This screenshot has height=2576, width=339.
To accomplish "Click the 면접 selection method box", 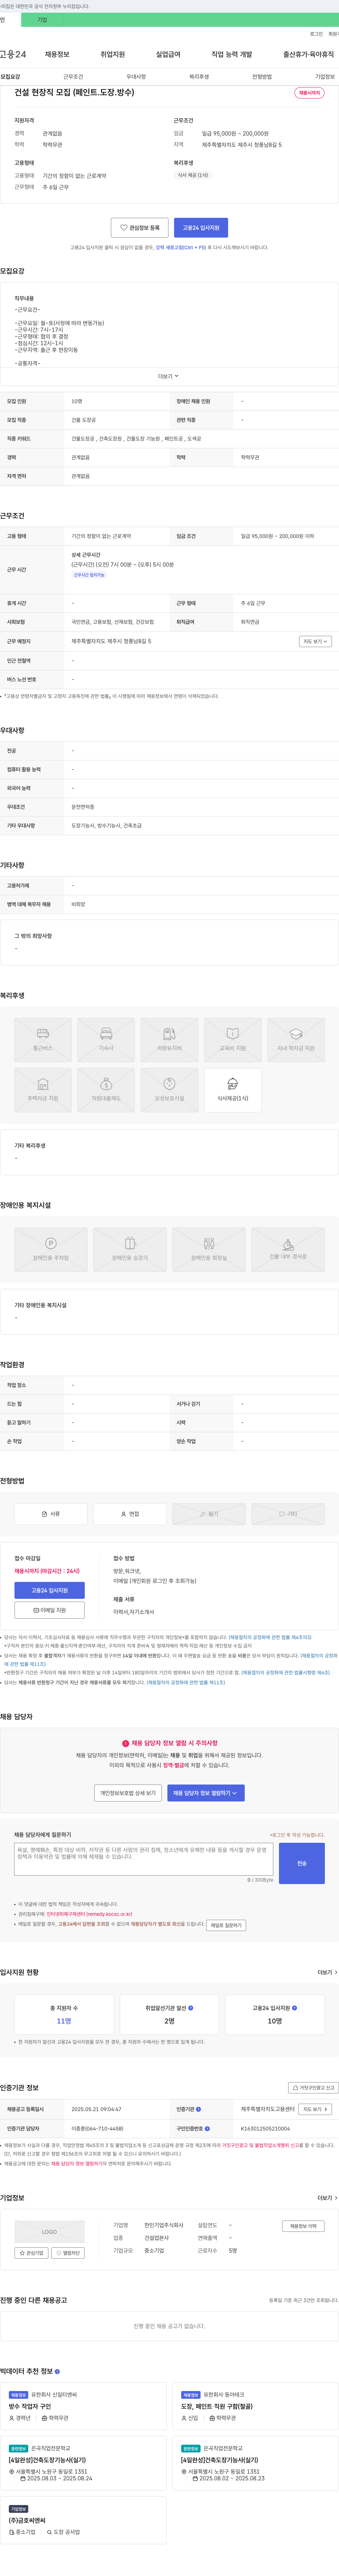I will [x=130, y=1514].
